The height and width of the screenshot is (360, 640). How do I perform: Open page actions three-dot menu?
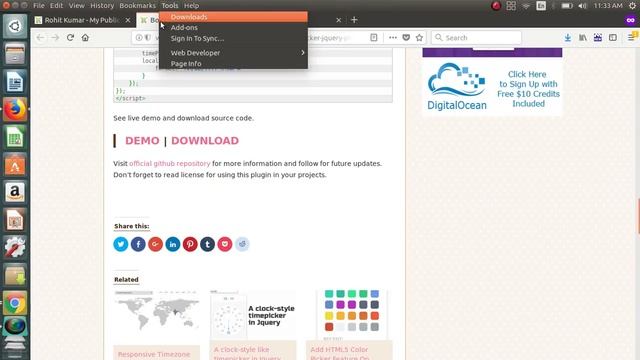[x=393, y=38]
